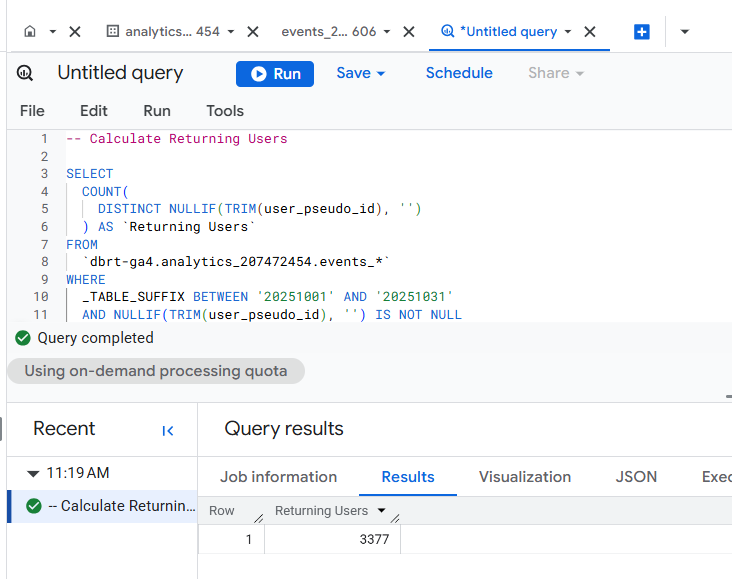
Task: Click the Schedule button
Action: click(x=459, y=73)
